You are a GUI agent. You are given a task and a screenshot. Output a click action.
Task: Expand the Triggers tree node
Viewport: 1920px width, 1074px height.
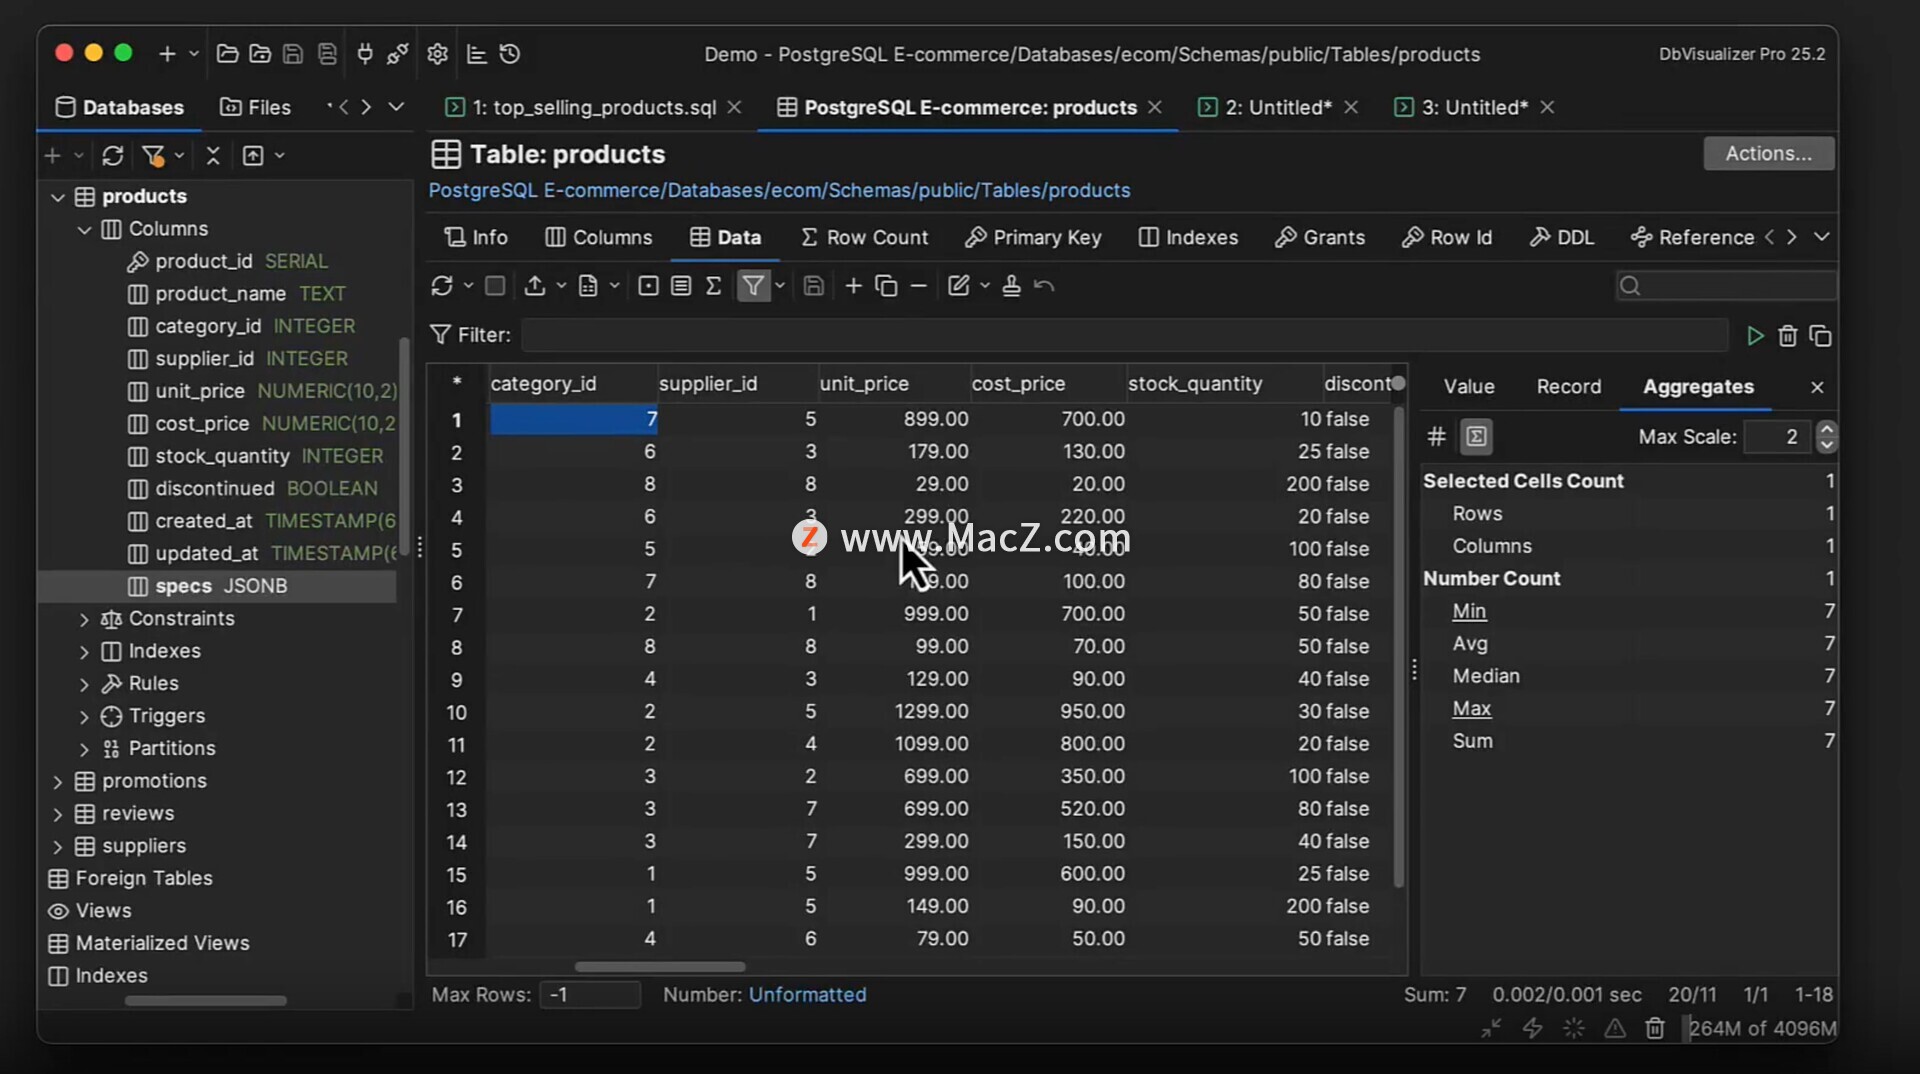tap(84, 717)
